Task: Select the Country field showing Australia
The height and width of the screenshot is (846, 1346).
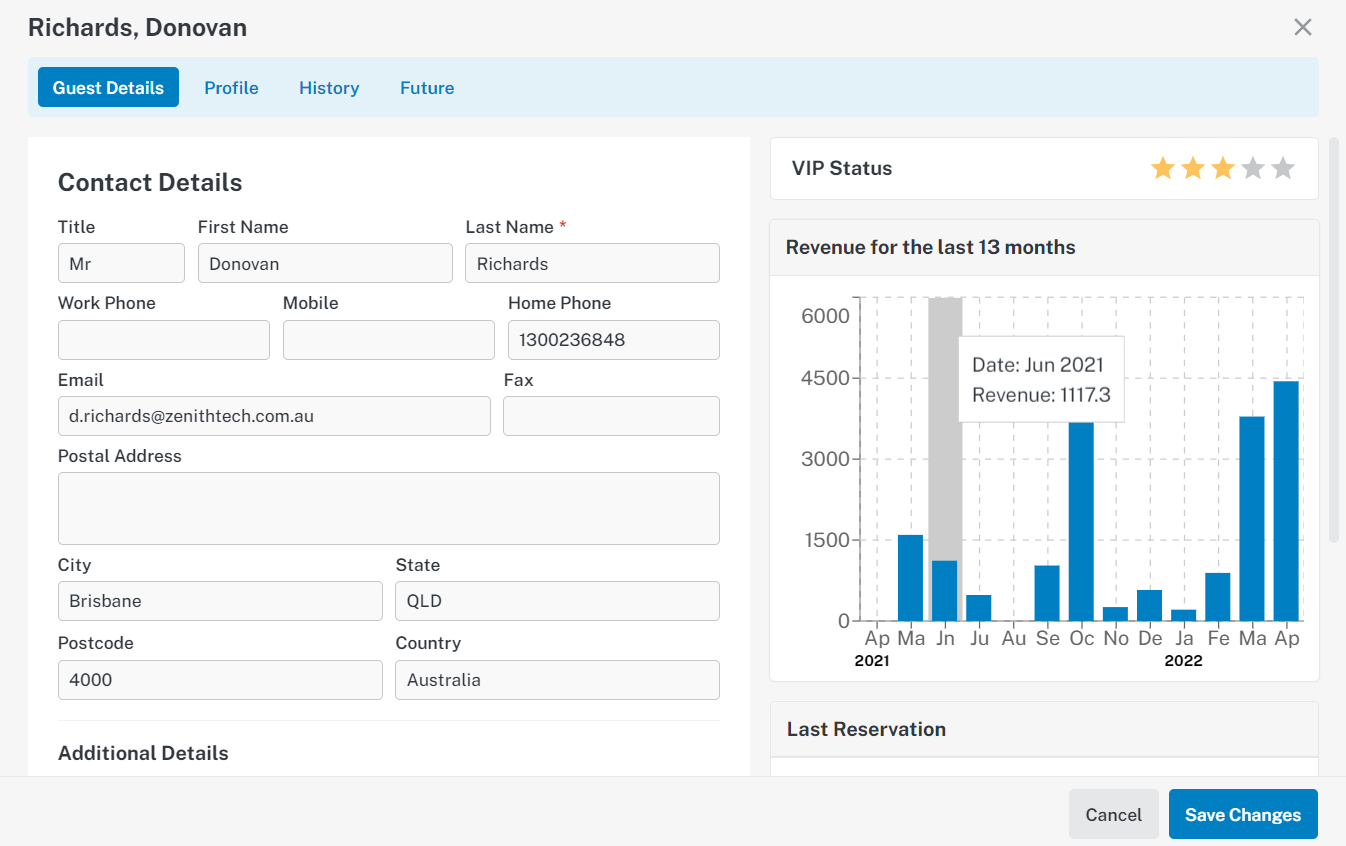Action: click(x=557, y=680)
